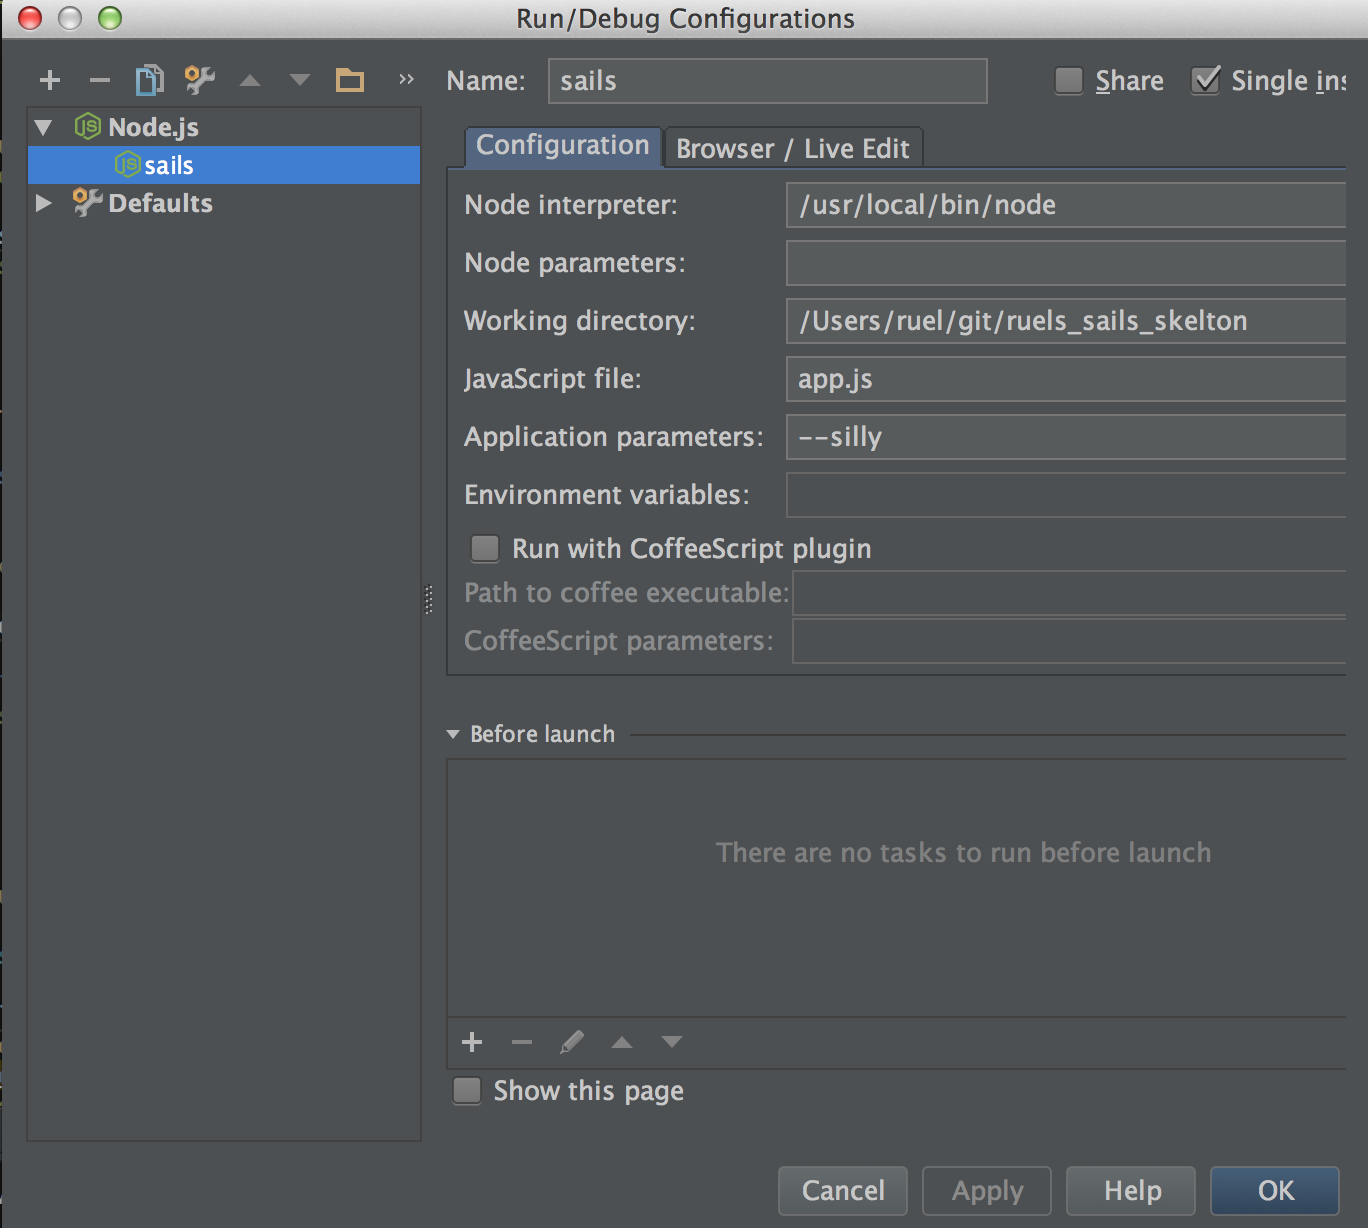Collapse the Before launch section

[455, 733]
